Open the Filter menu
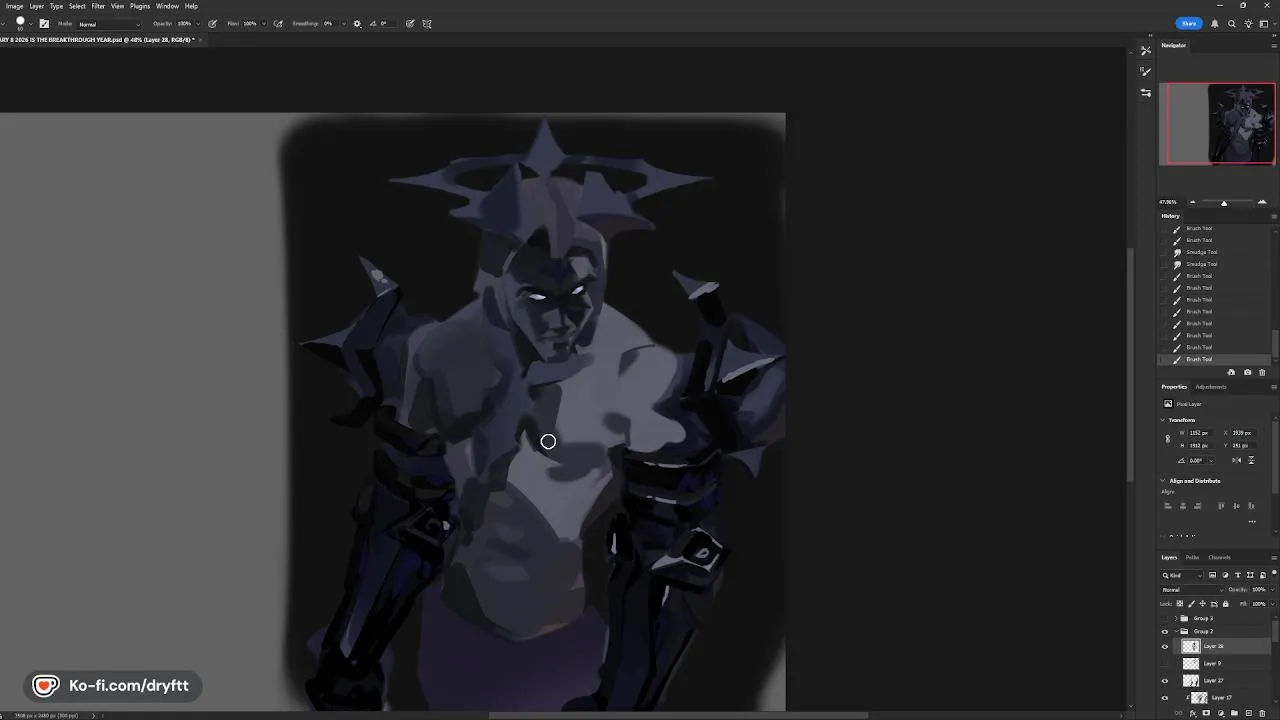The image size is (1280, 720). coord(98,6)
